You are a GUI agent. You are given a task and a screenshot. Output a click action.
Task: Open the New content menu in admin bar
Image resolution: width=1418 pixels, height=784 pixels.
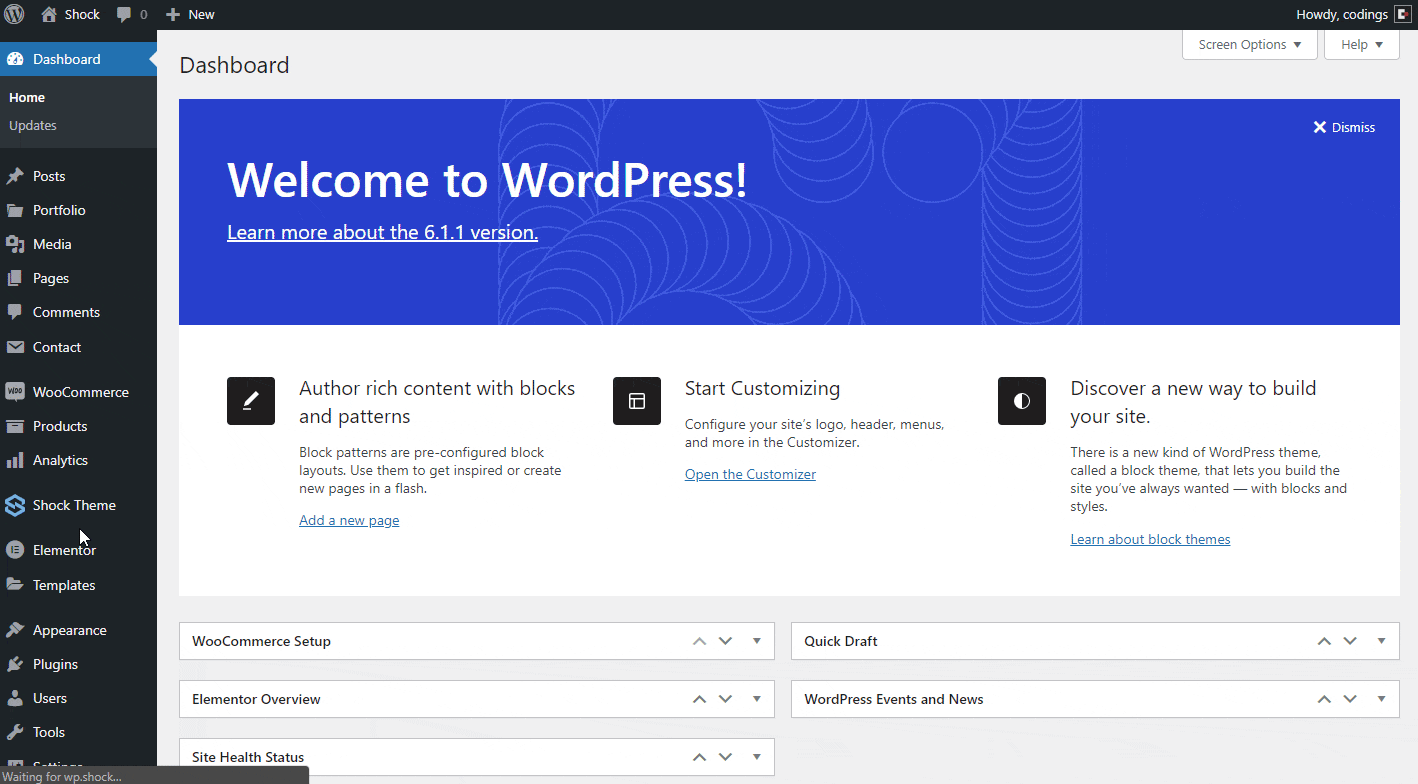[x=190, y=14]
